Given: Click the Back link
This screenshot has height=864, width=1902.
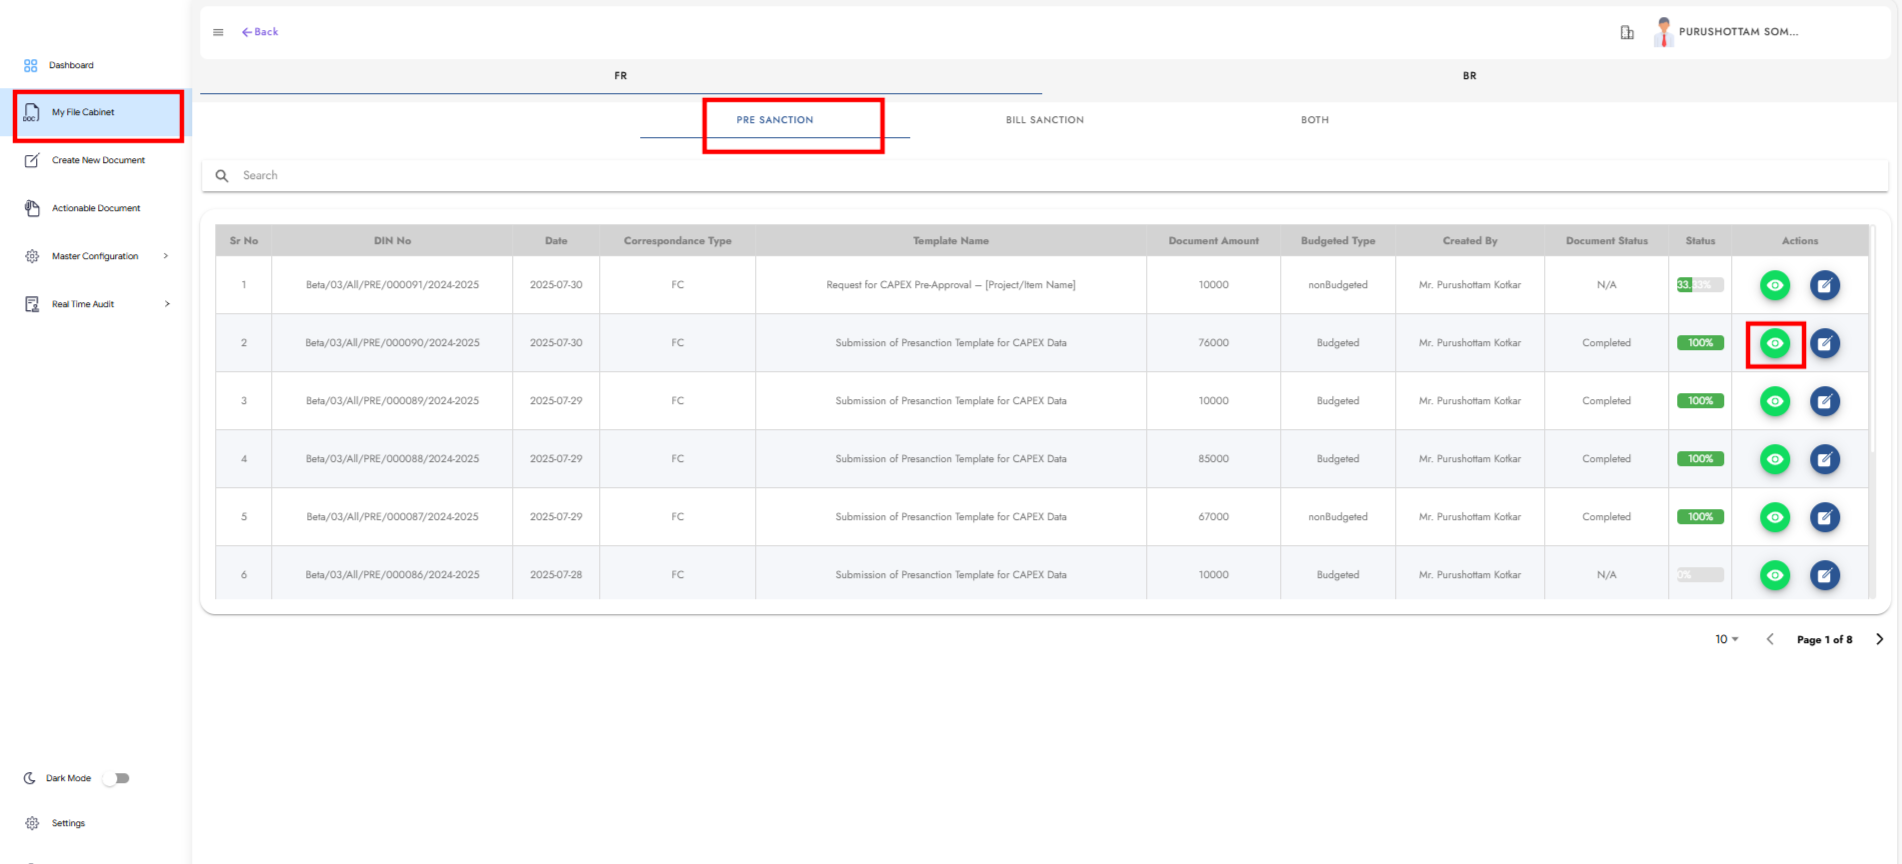Looking at the screenshot, I should (x=260, y=32).
